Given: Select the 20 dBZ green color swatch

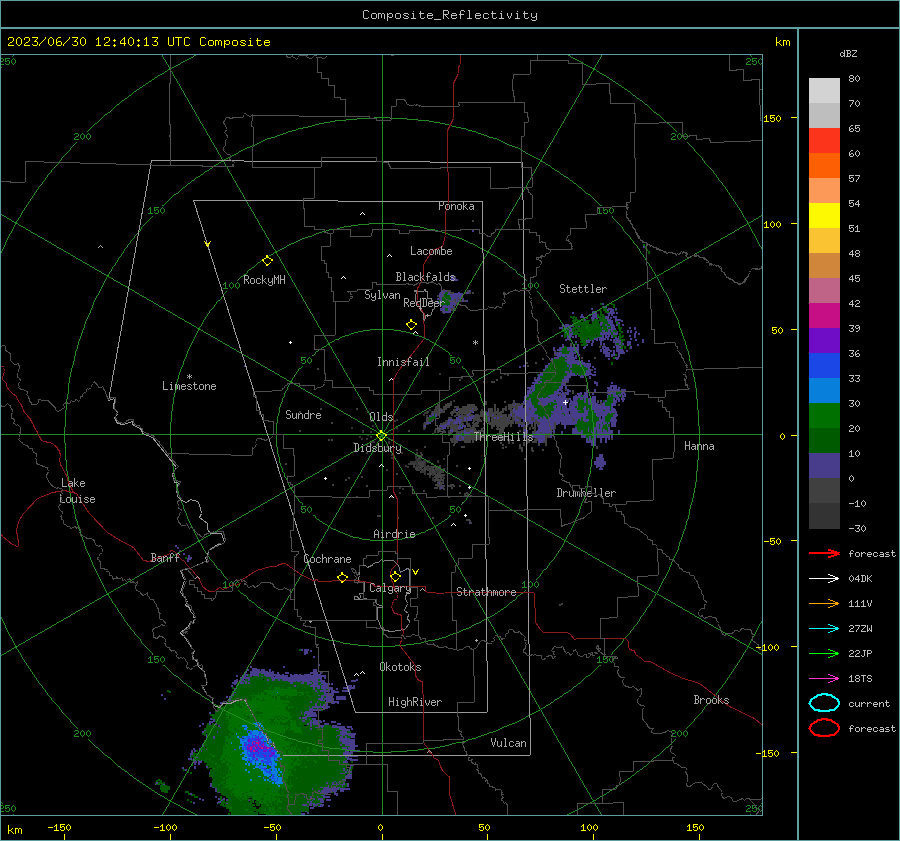Looking at the screenshot, I should point(824,416).
